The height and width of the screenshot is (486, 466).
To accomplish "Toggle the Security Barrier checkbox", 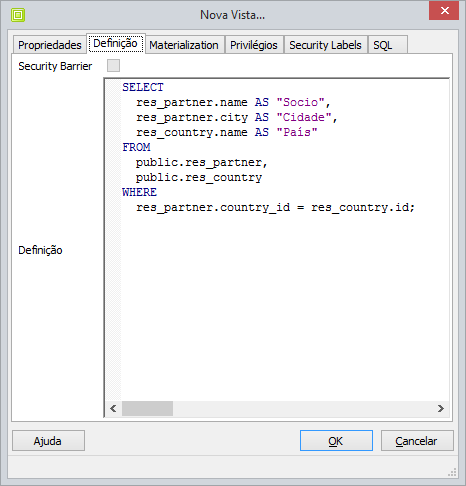I will [113, 65].
